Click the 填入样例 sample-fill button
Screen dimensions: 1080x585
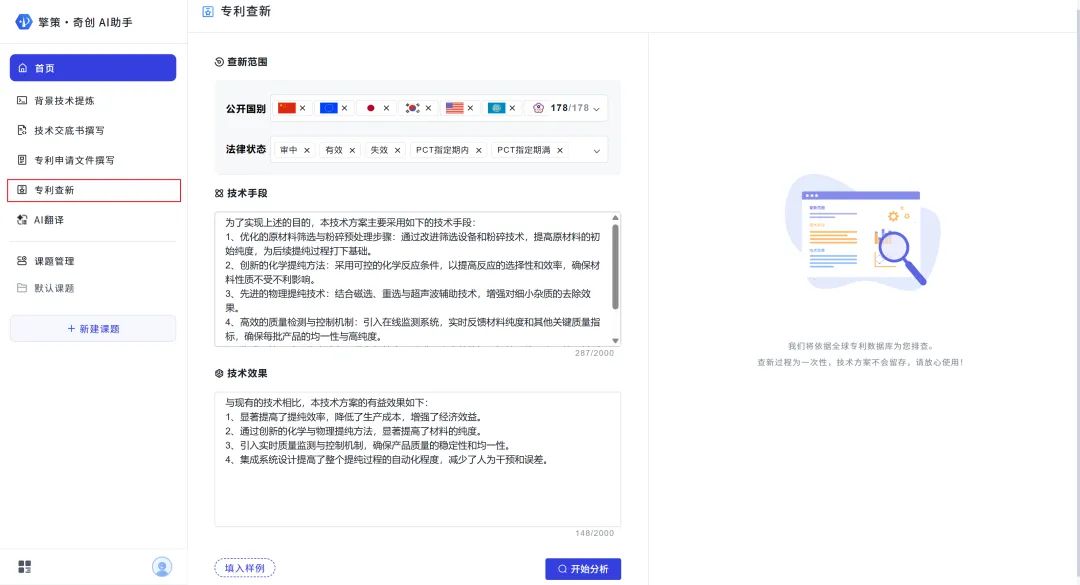pos(243,568)
